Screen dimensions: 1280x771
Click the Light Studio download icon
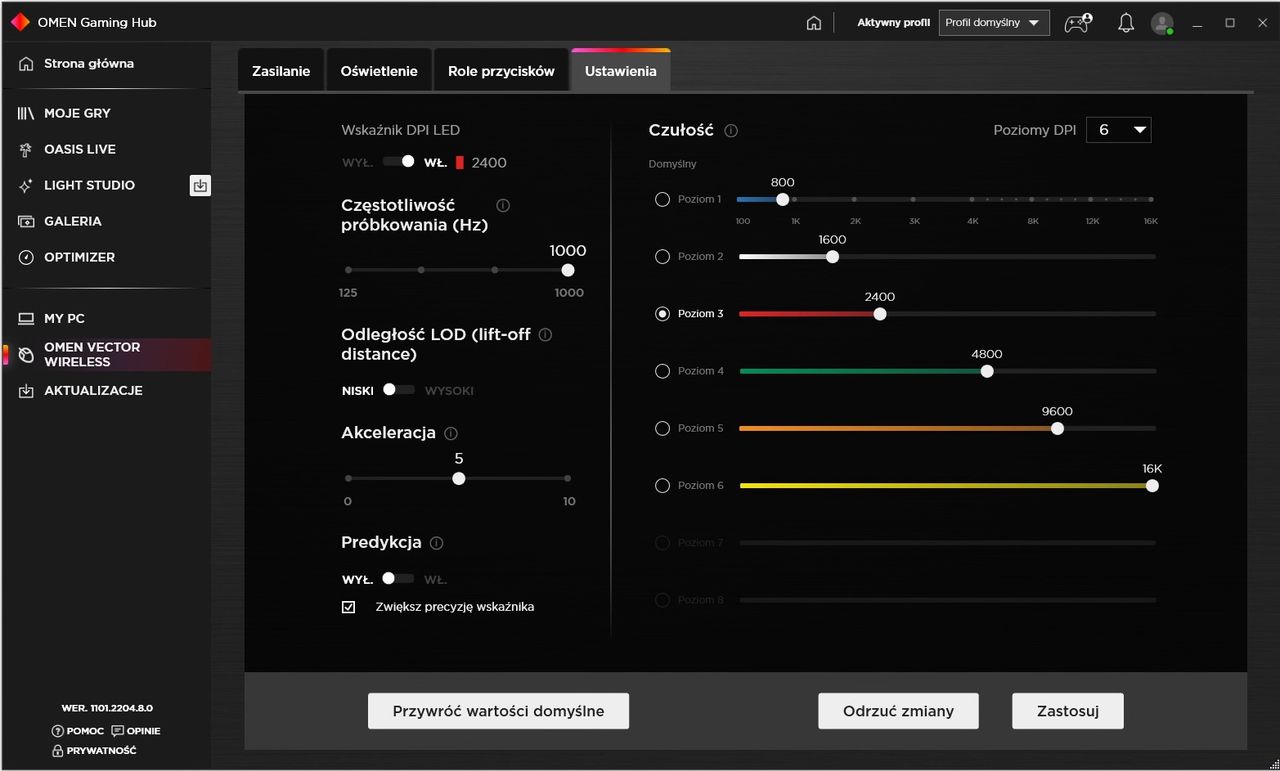200,185
